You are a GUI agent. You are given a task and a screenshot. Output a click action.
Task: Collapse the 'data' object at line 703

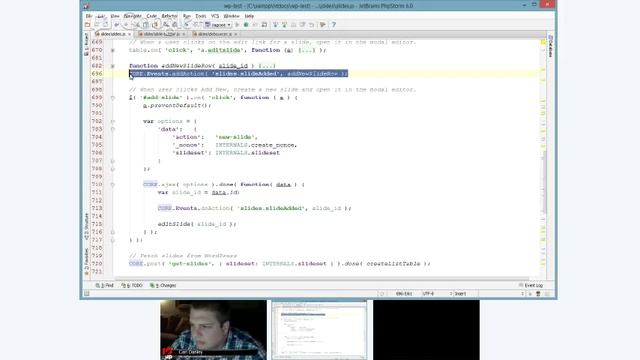click(113, 129)
